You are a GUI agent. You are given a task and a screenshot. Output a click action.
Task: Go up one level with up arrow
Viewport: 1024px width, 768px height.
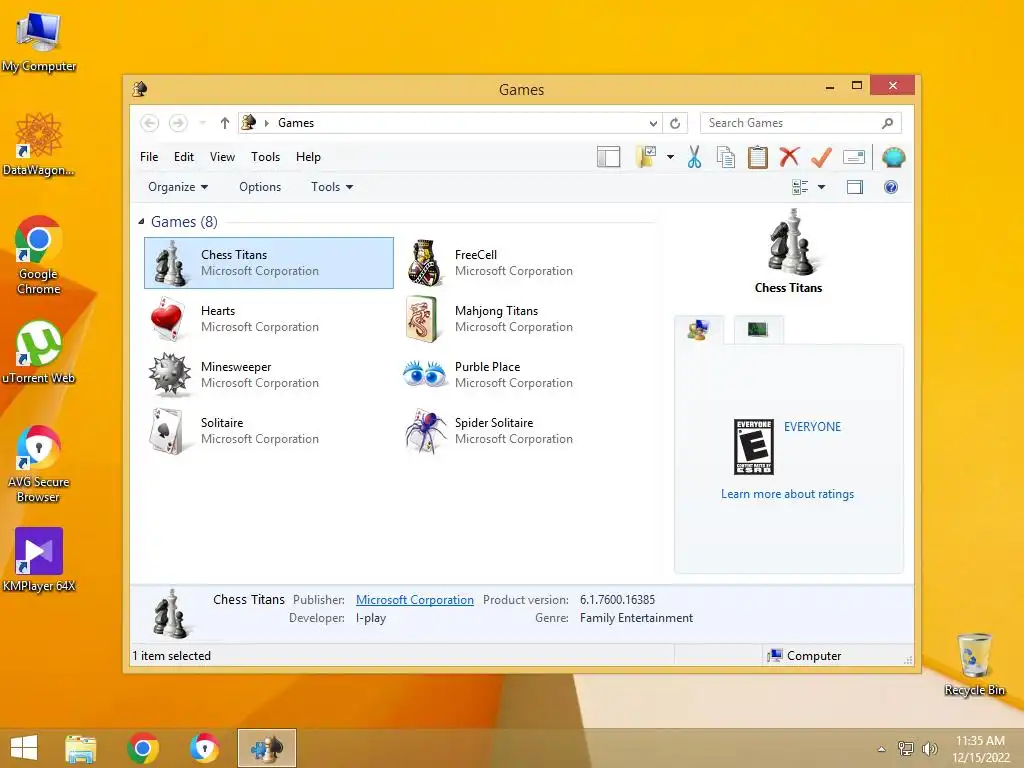[225, 123]
